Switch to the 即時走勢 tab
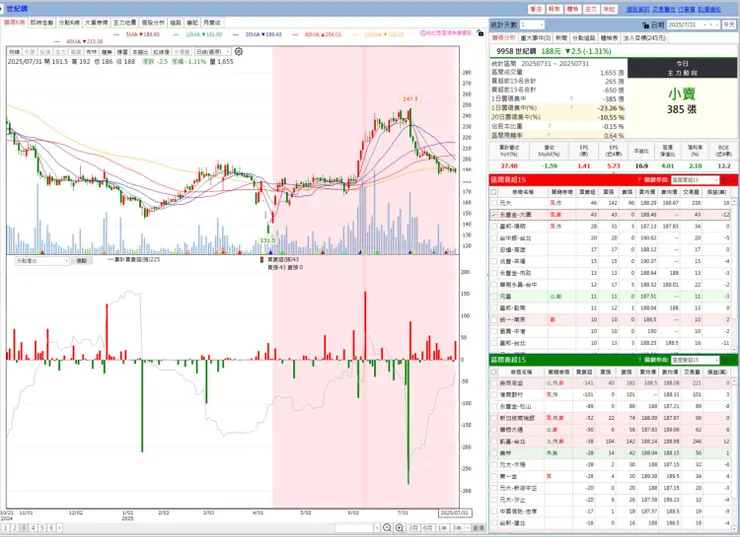The width and height of the screenshot is (740, 537). 42,23
